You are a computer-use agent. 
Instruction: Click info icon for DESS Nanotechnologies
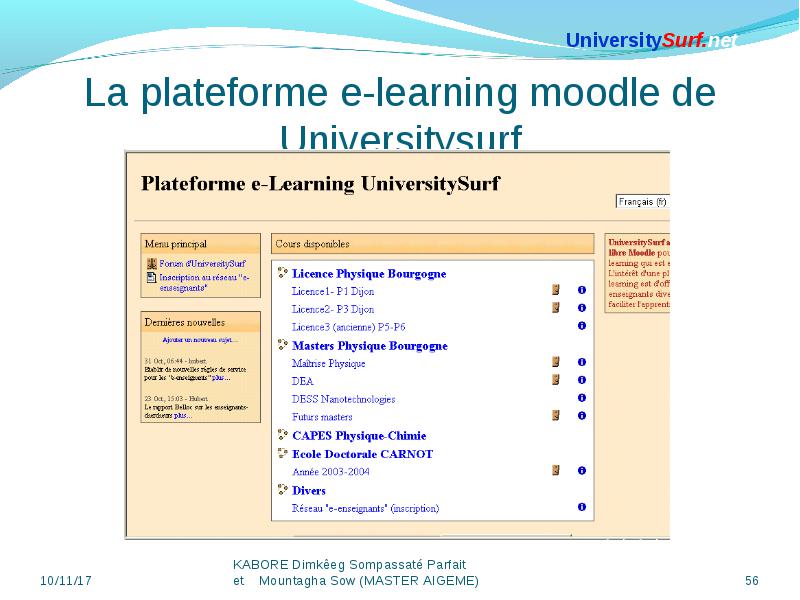click(582, 397)
